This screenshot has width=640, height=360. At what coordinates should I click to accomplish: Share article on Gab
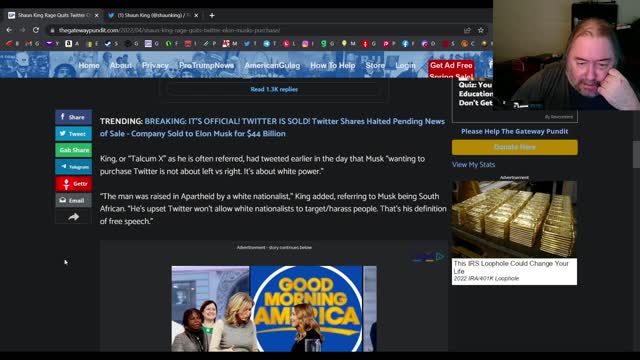click(x=73, y=150)
